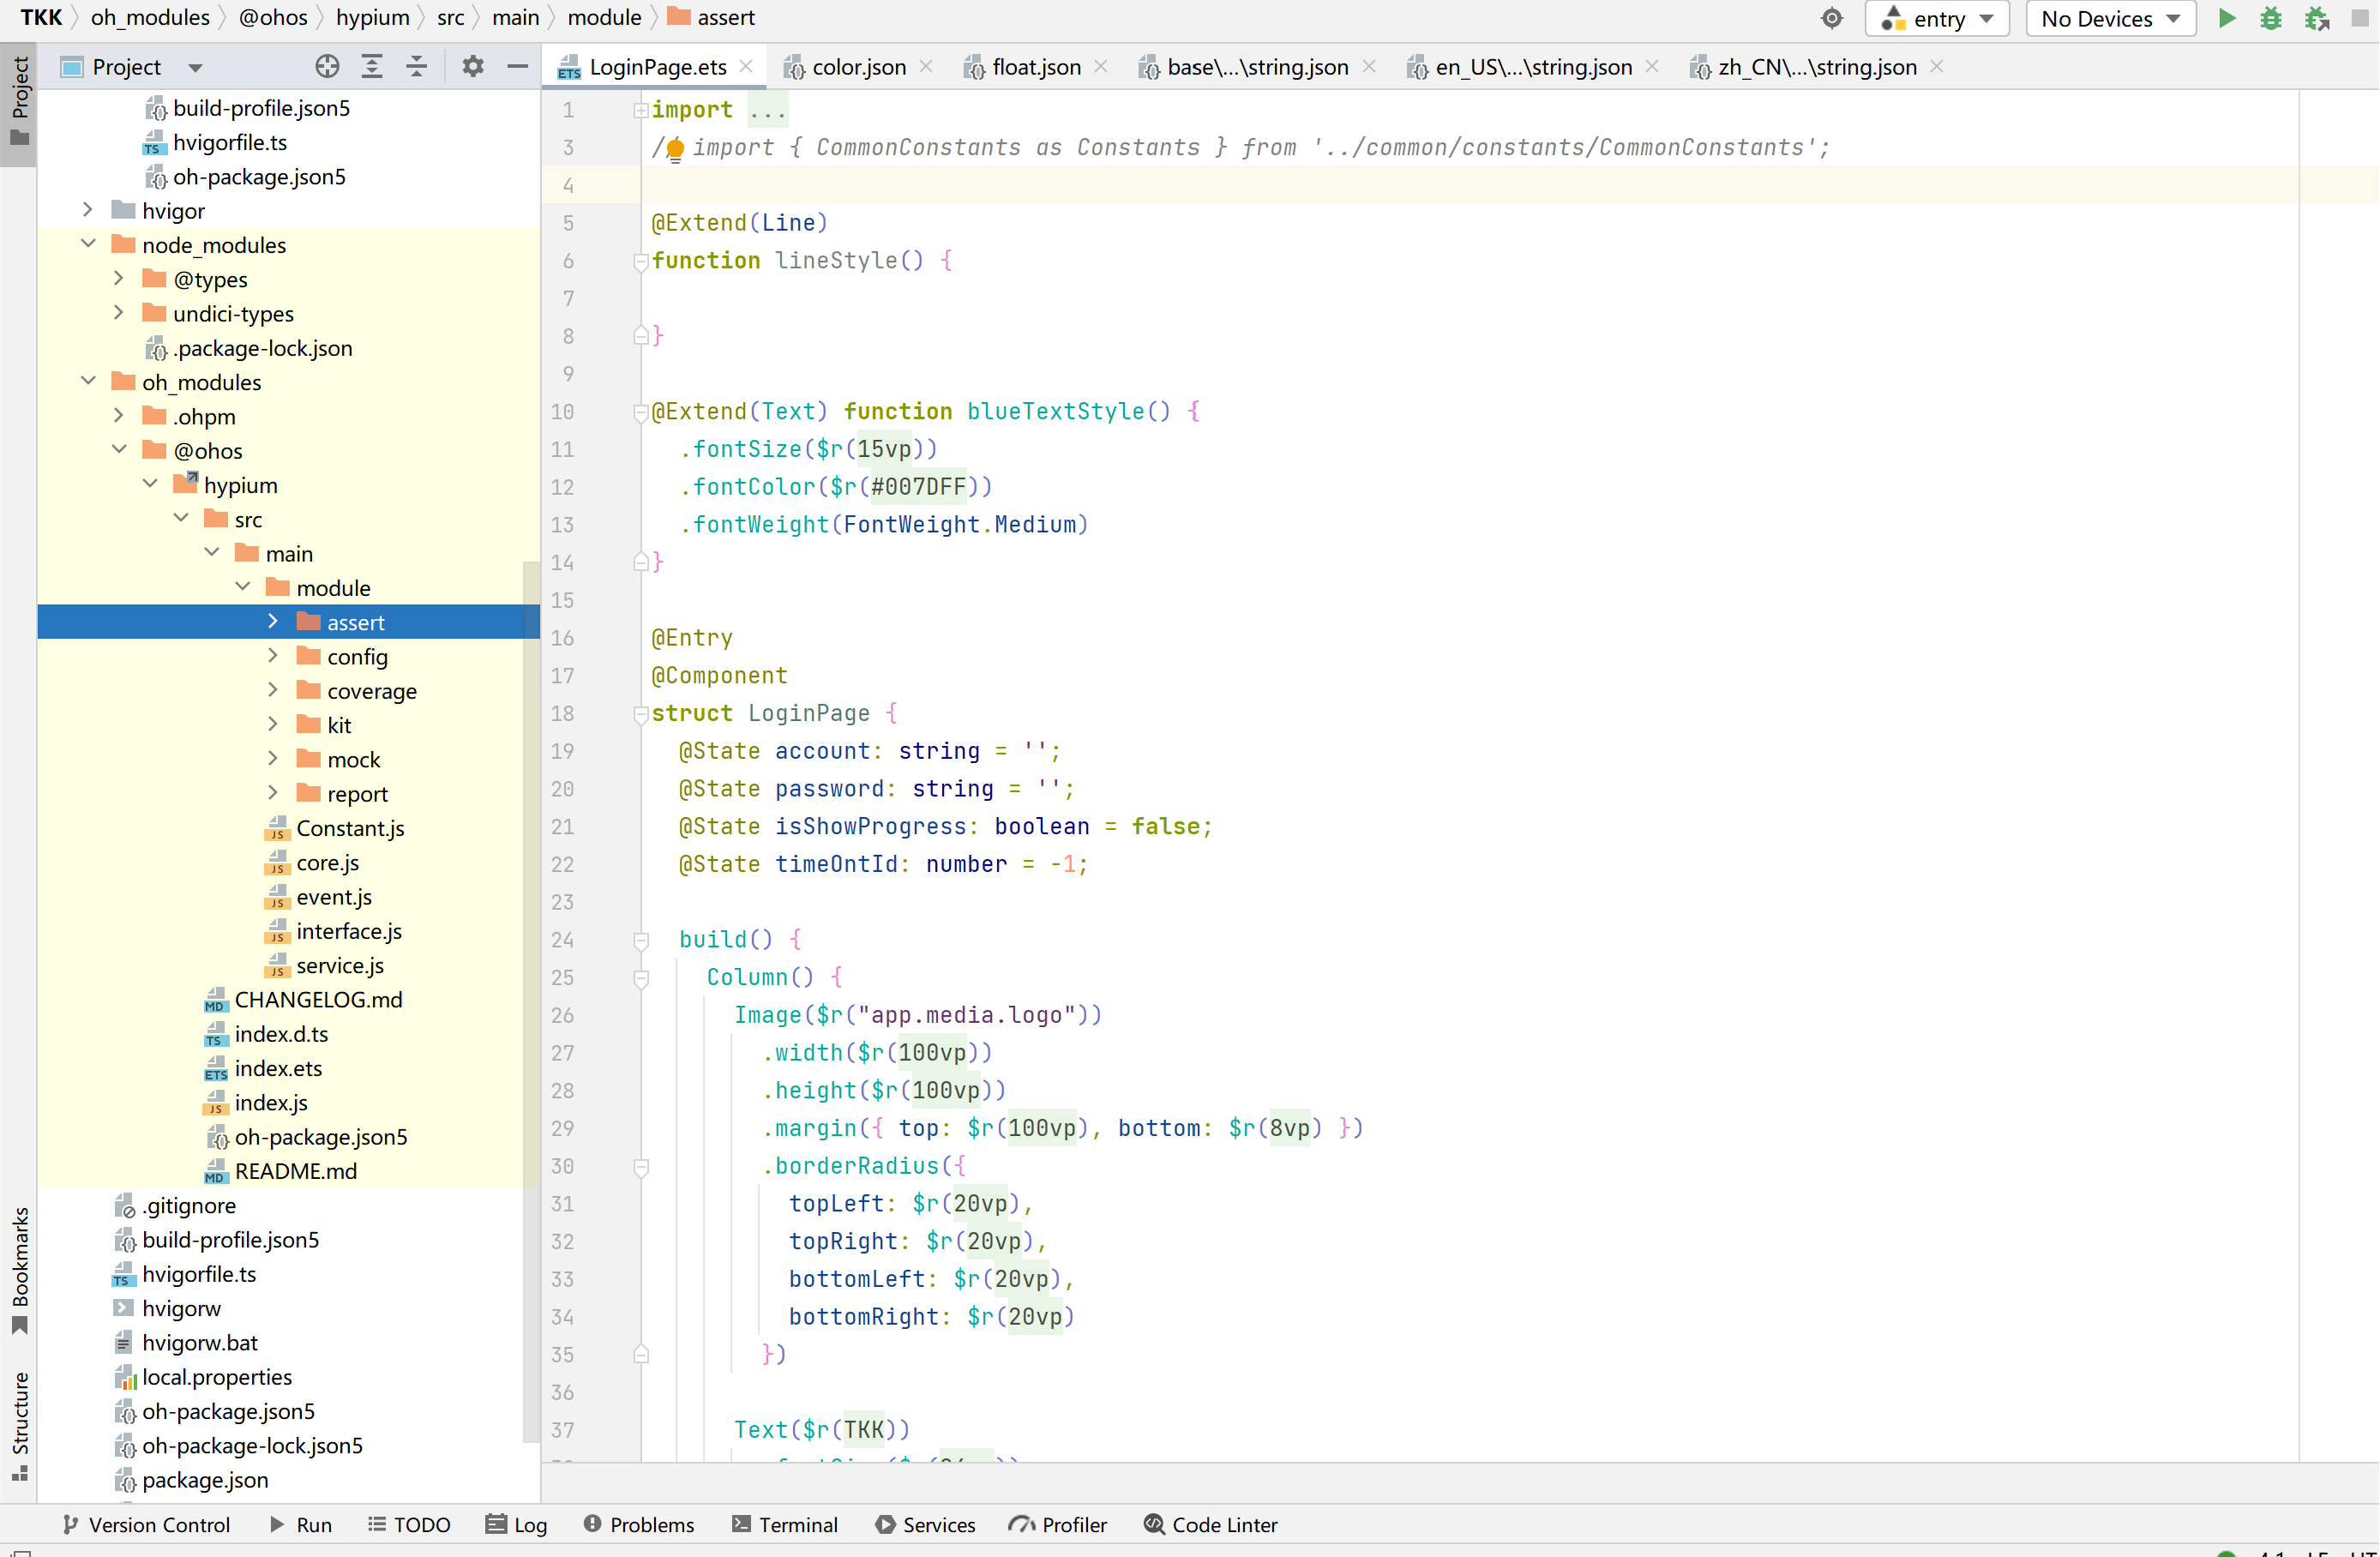Fold the build() method at line 24

(x=641, y=940)
